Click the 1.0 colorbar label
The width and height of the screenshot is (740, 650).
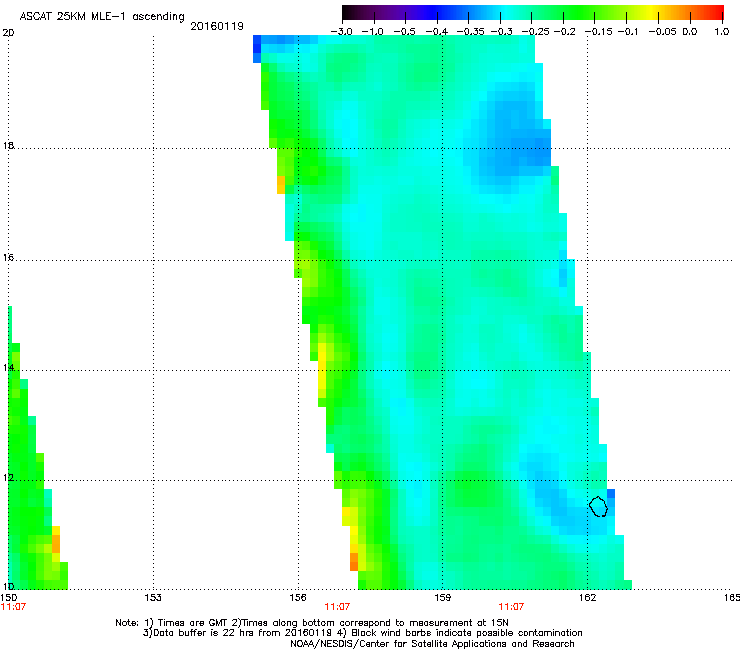[x=722, y=32]
